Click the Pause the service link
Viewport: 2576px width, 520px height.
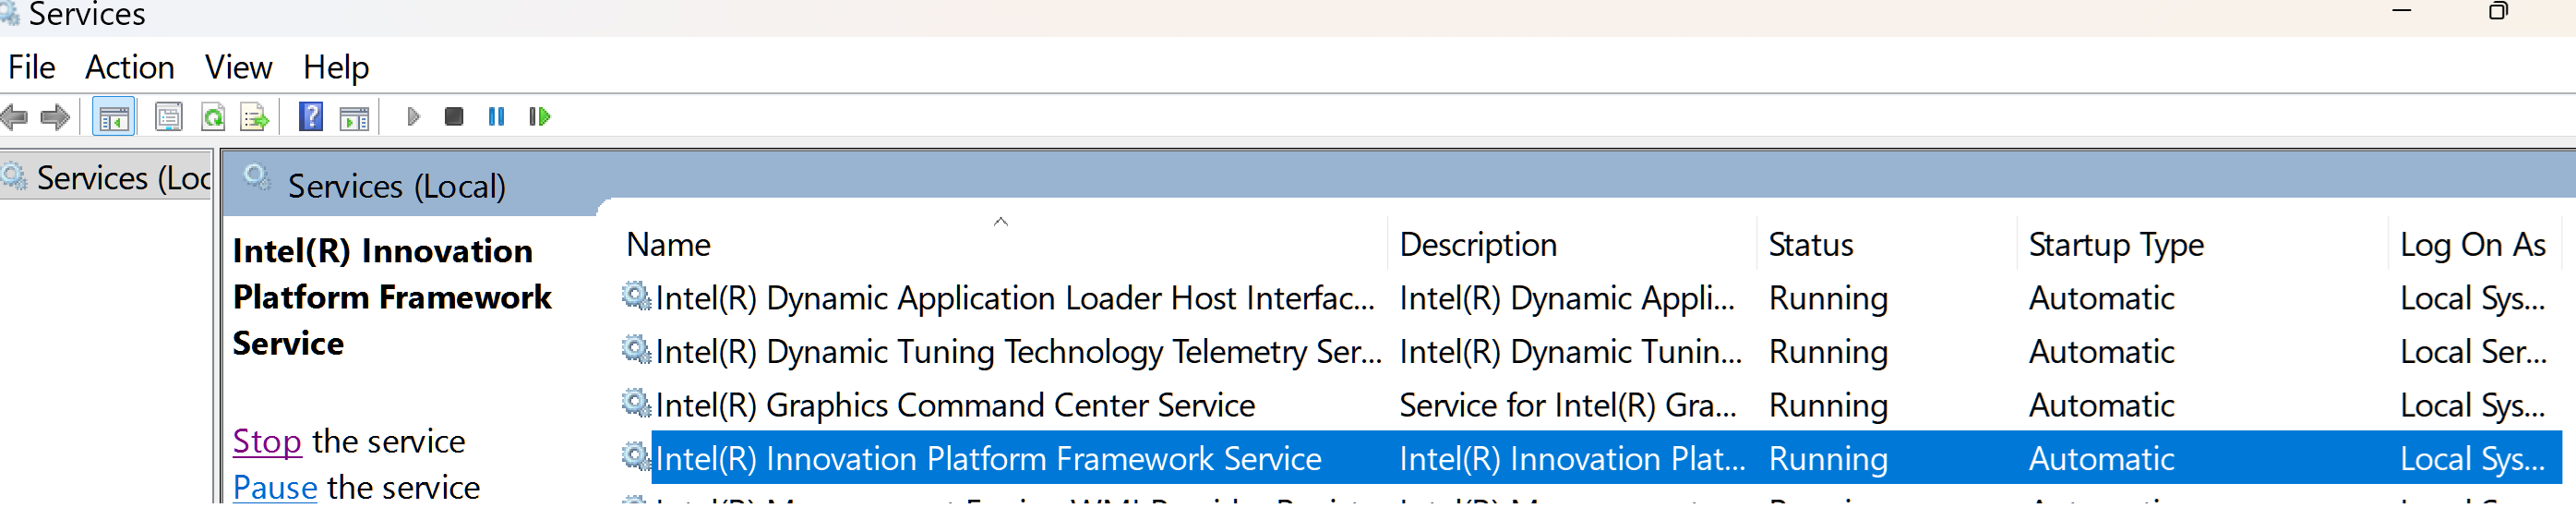pyautogui.click(x=274, y=487)
